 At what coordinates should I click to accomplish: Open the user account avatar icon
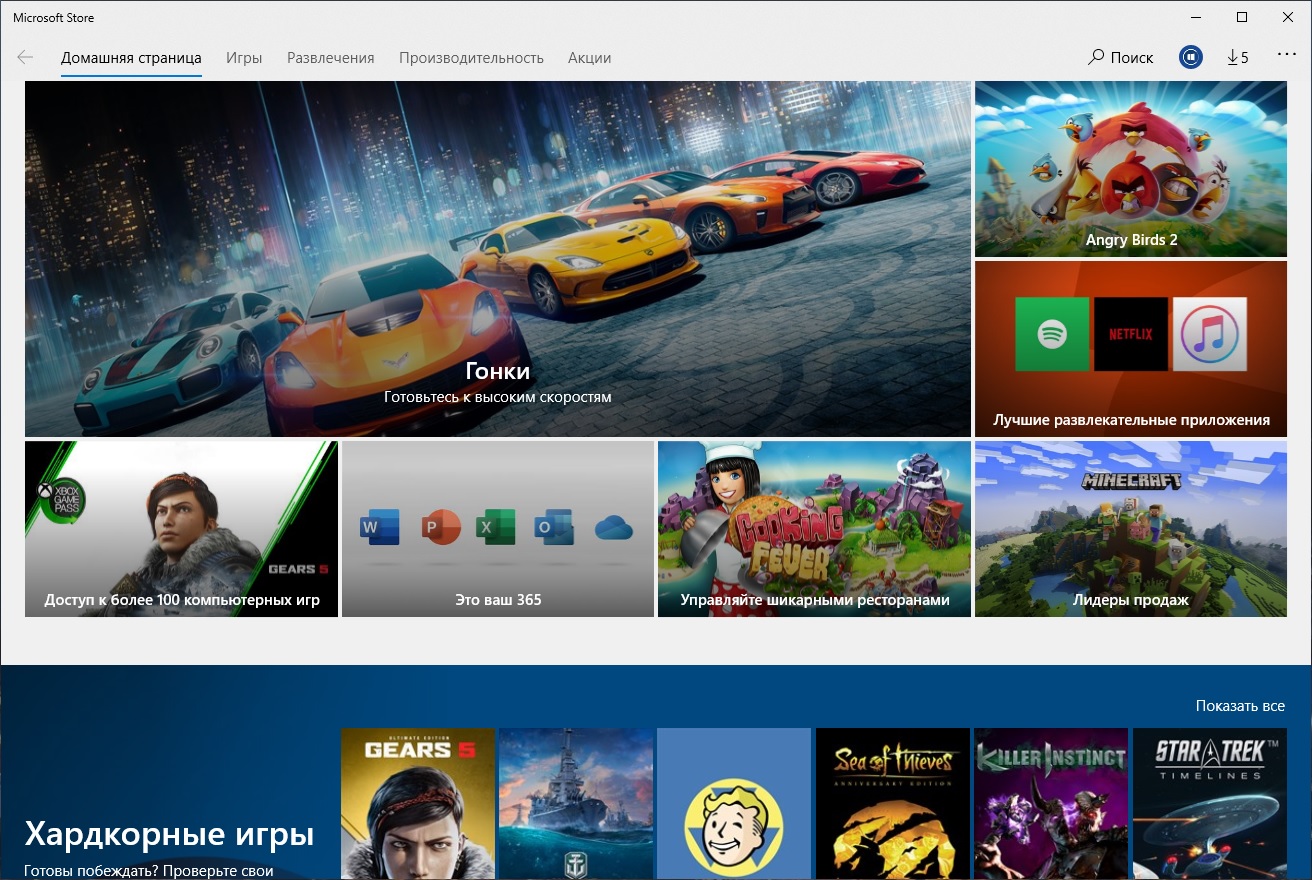(1190, 57)
